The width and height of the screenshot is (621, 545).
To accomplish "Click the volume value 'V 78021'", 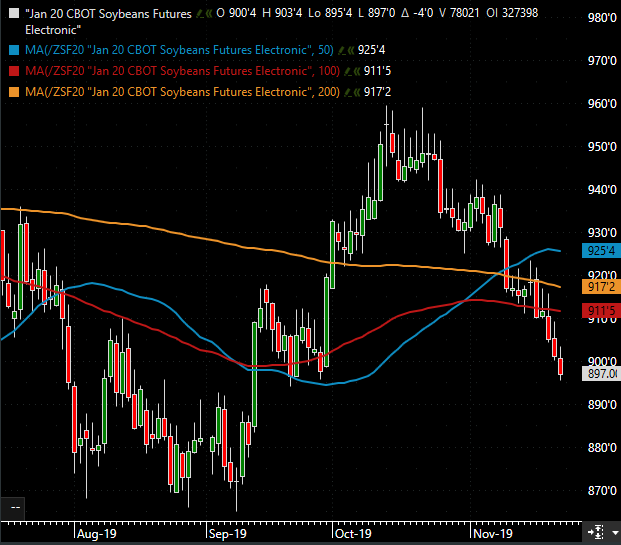I will [459, 13].
